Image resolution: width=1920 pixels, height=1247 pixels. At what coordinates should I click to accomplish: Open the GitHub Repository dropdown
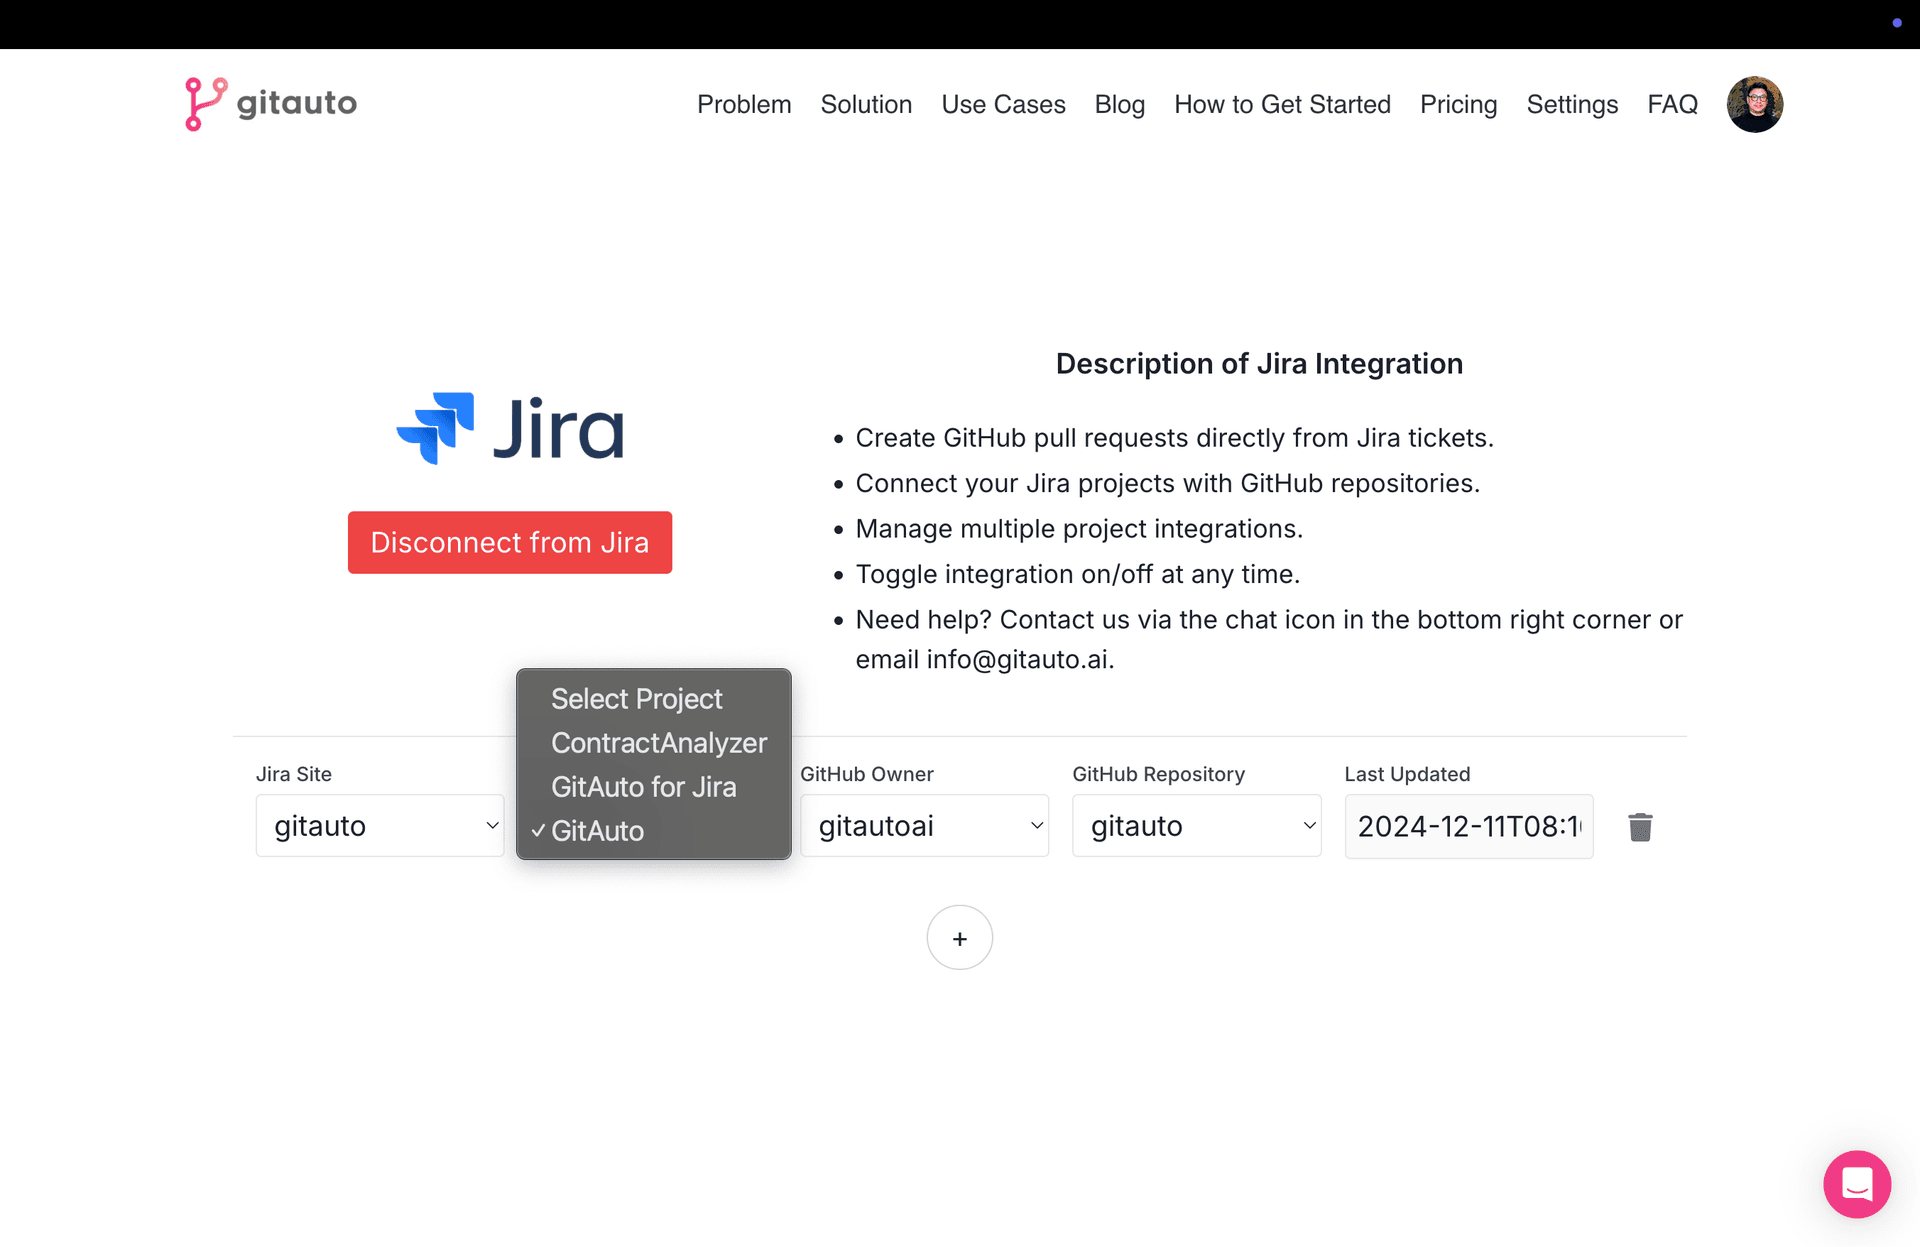pos(1196,825)
